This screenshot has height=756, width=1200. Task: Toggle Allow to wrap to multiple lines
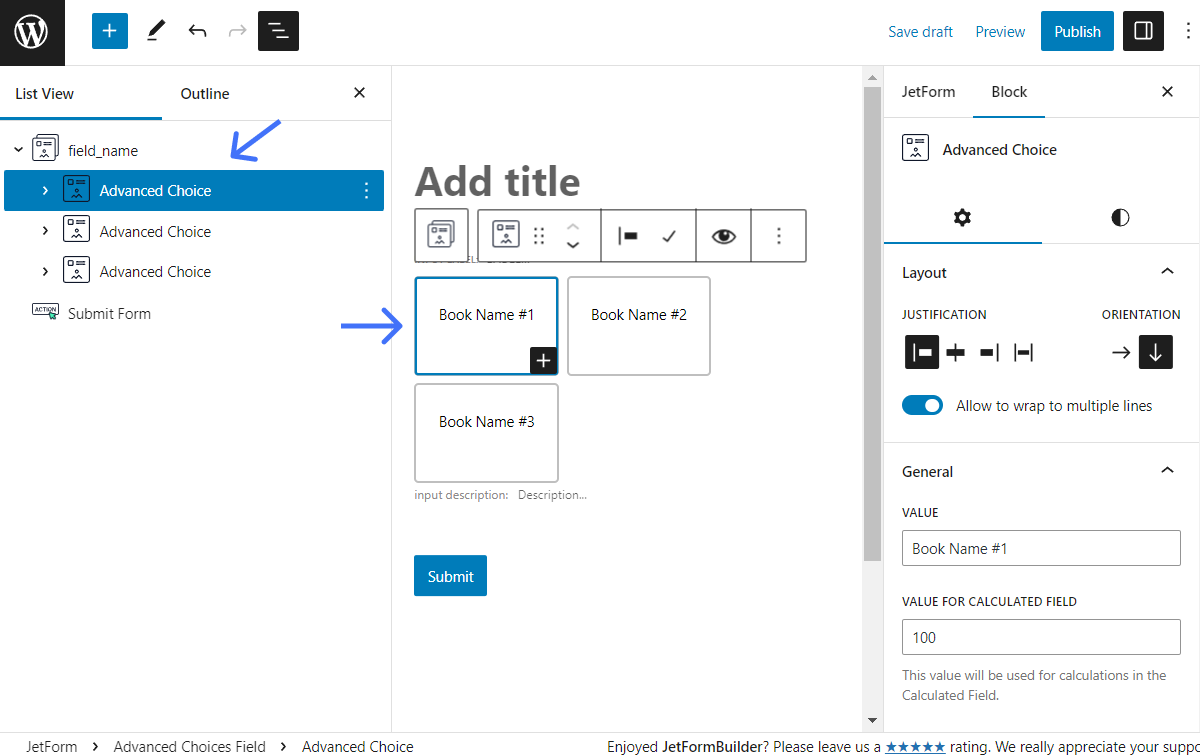922,405
